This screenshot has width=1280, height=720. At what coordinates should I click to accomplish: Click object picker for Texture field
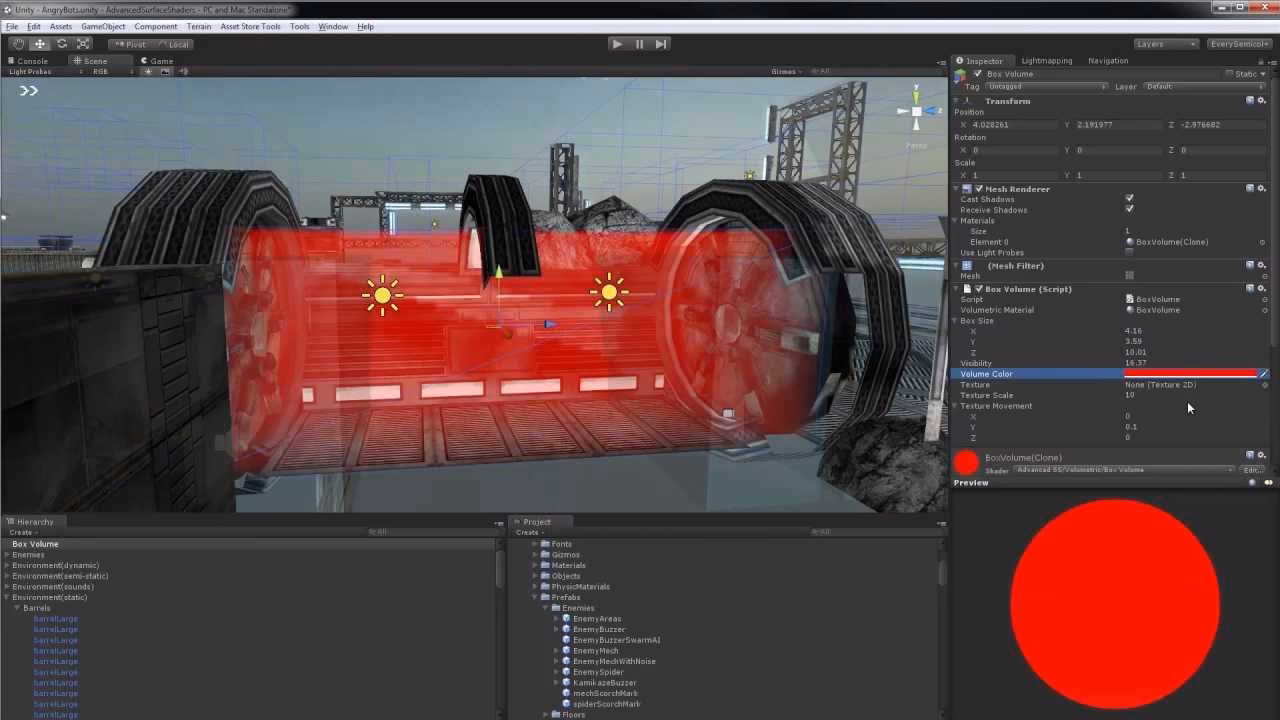[x=1263, y=385]
